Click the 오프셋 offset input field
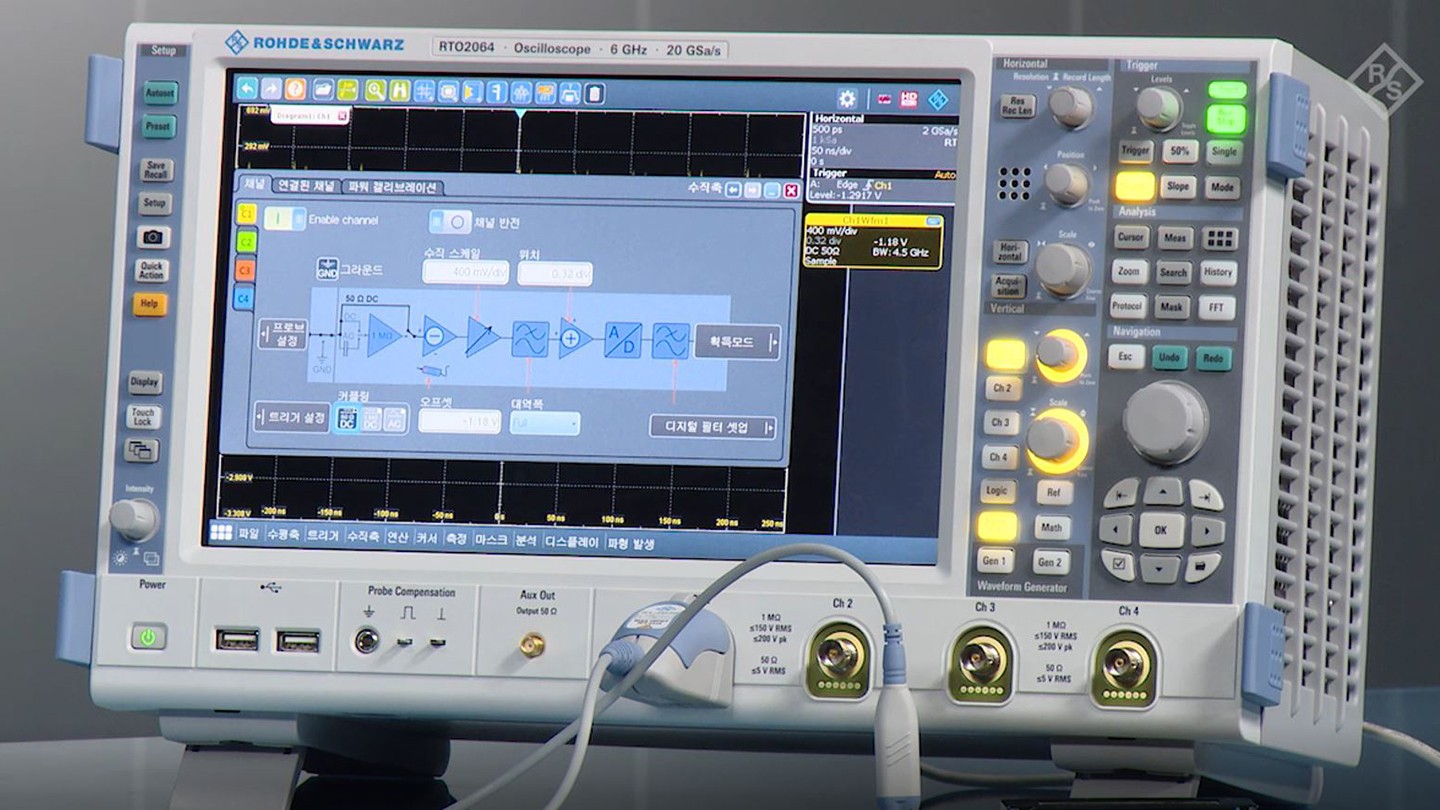 coord(459,422)
